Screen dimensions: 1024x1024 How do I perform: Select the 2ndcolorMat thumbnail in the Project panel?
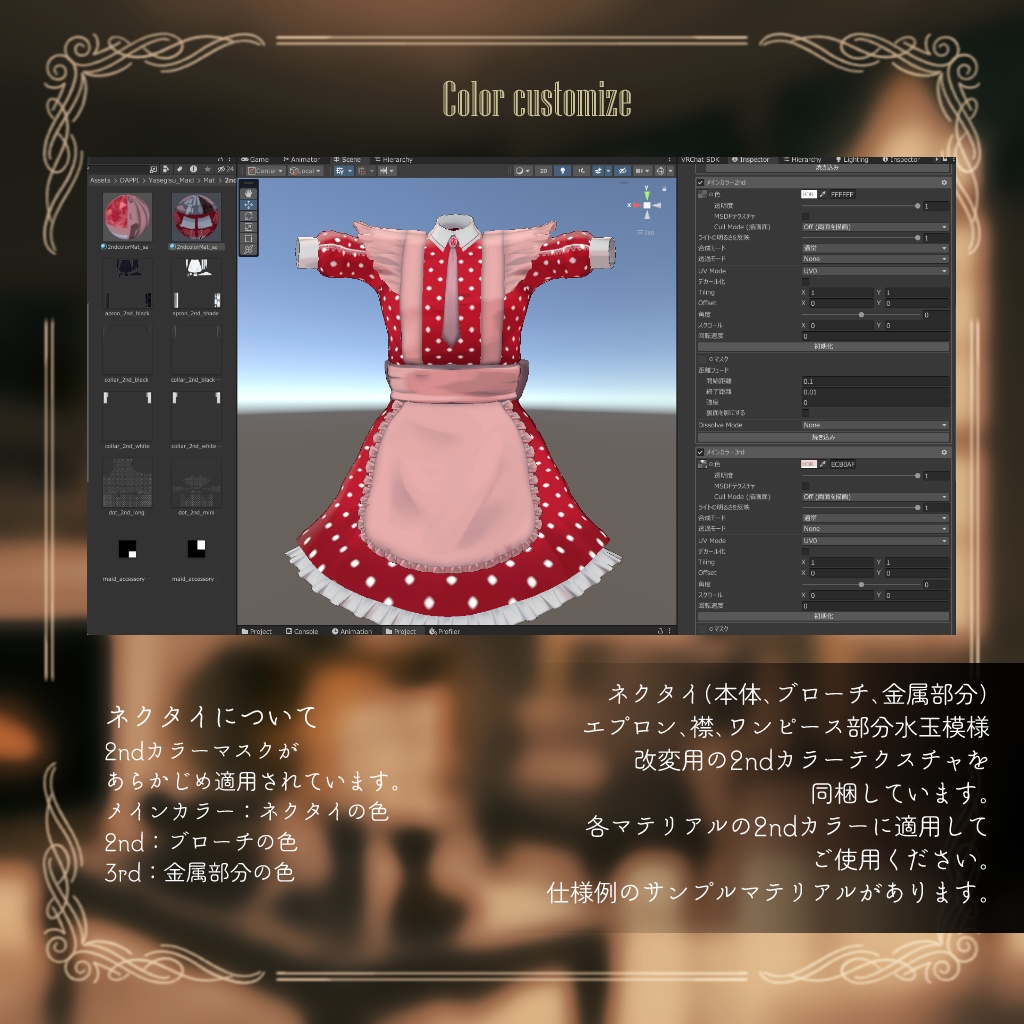[x=125, y=215]
